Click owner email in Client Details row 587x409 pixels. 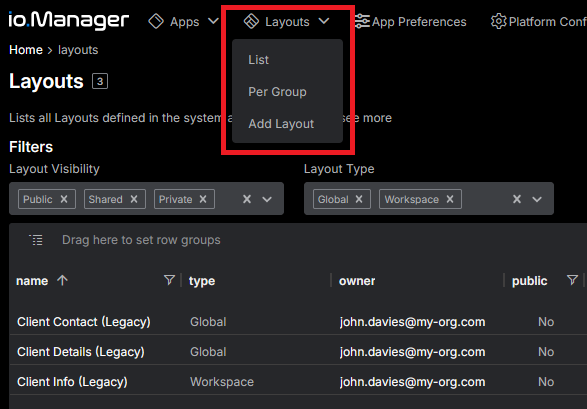pyautogui.click(x=413, y=352)
